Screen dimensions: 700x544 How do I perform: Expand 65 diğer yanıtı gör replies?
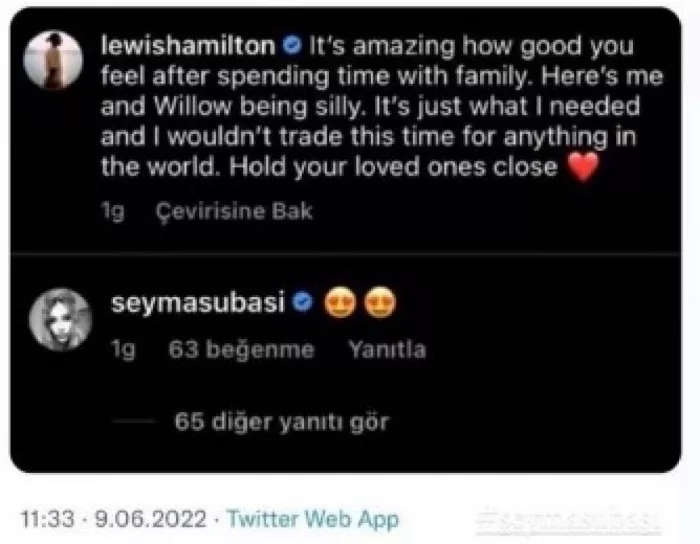coord(282,422)
